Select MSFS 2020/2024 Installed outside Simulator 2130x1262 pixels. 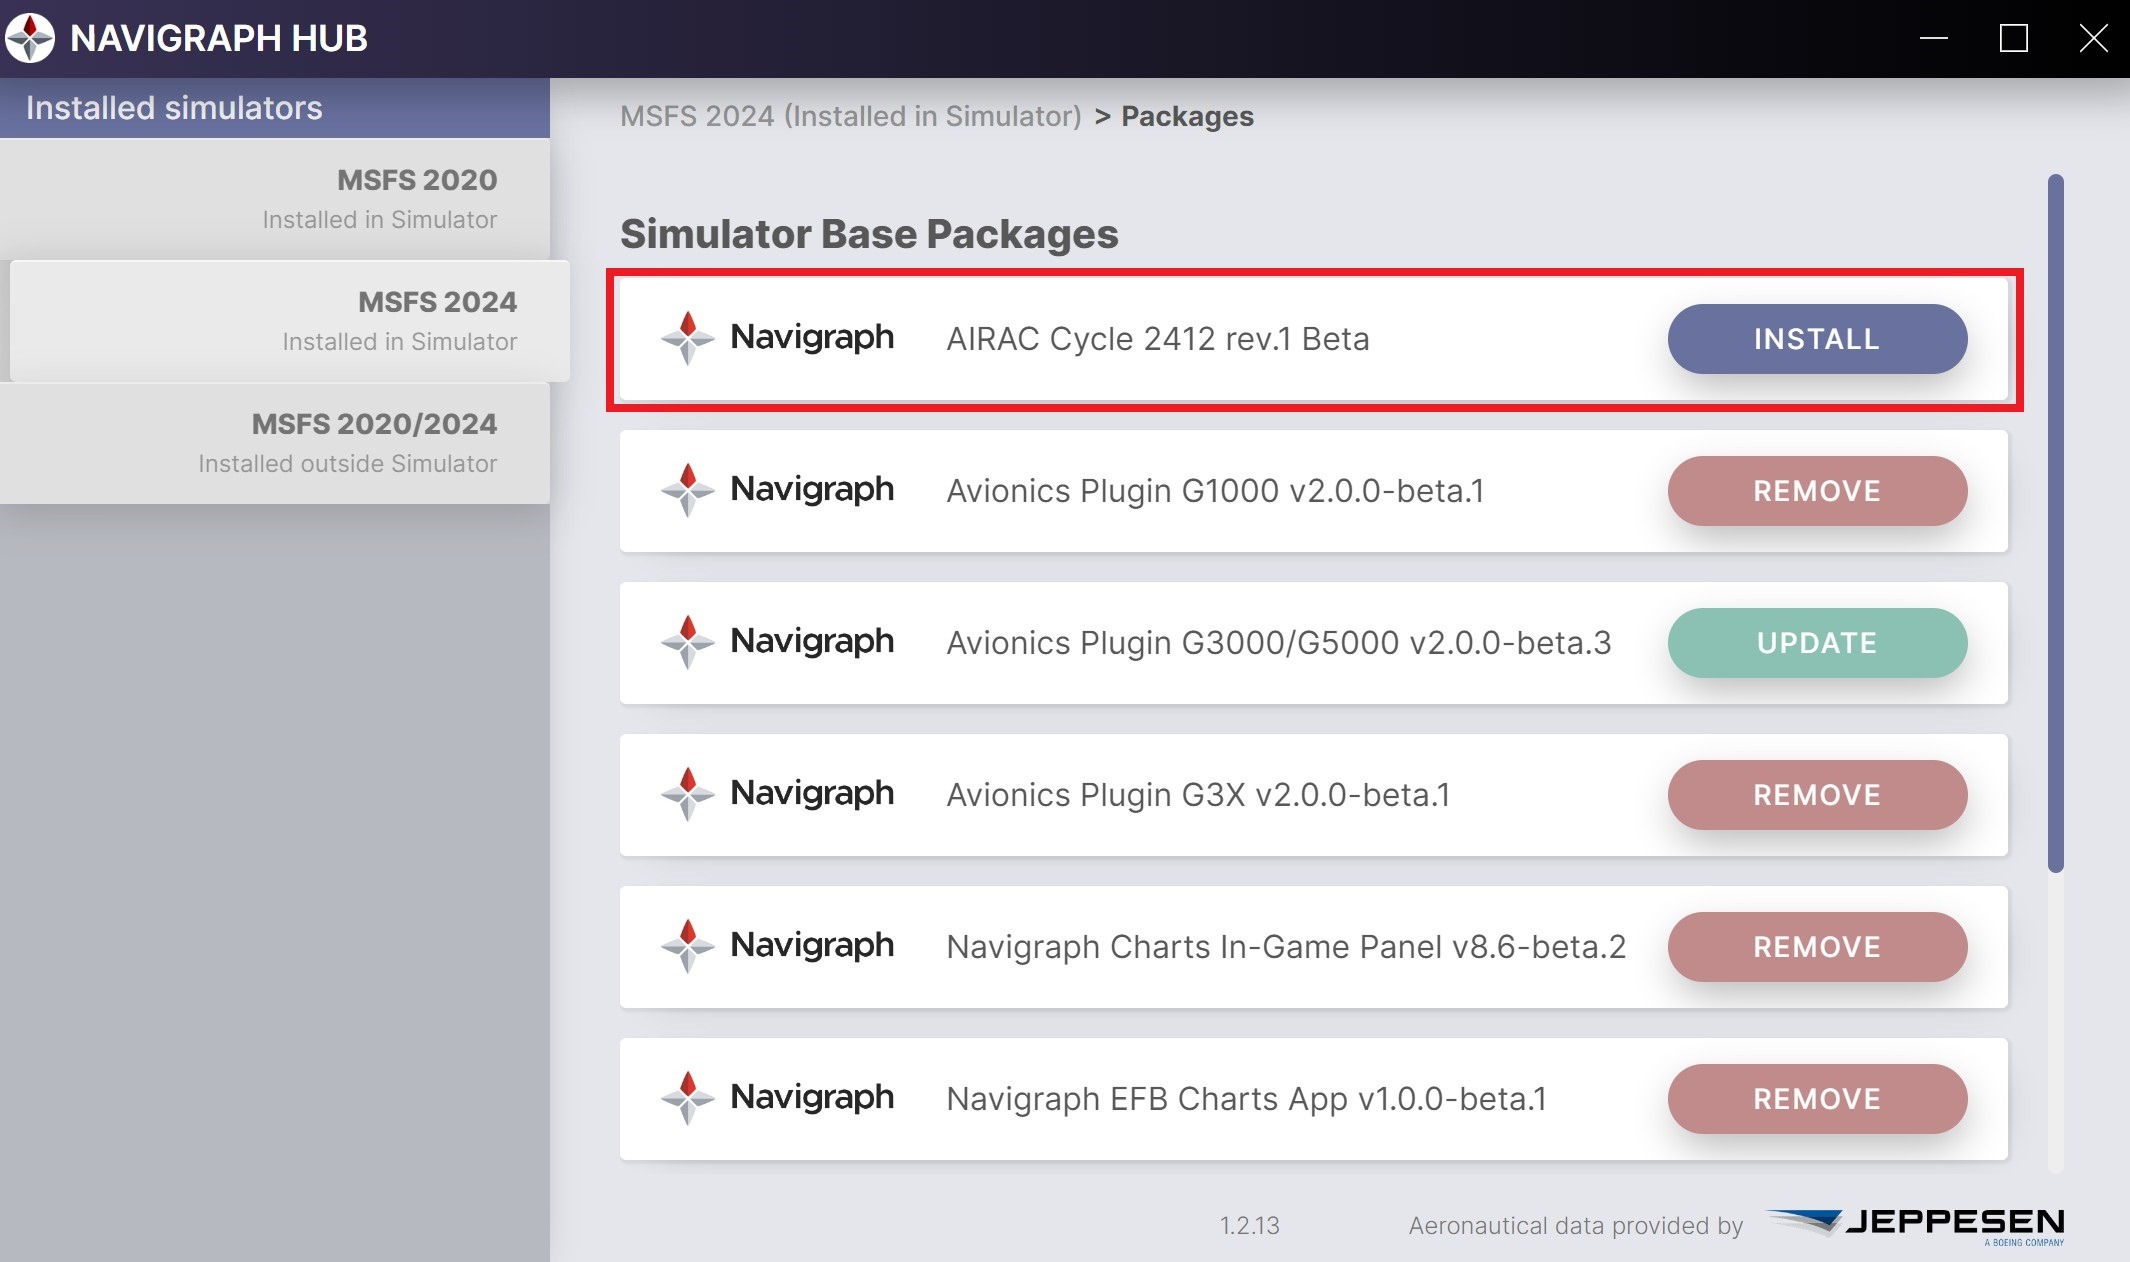275,443
